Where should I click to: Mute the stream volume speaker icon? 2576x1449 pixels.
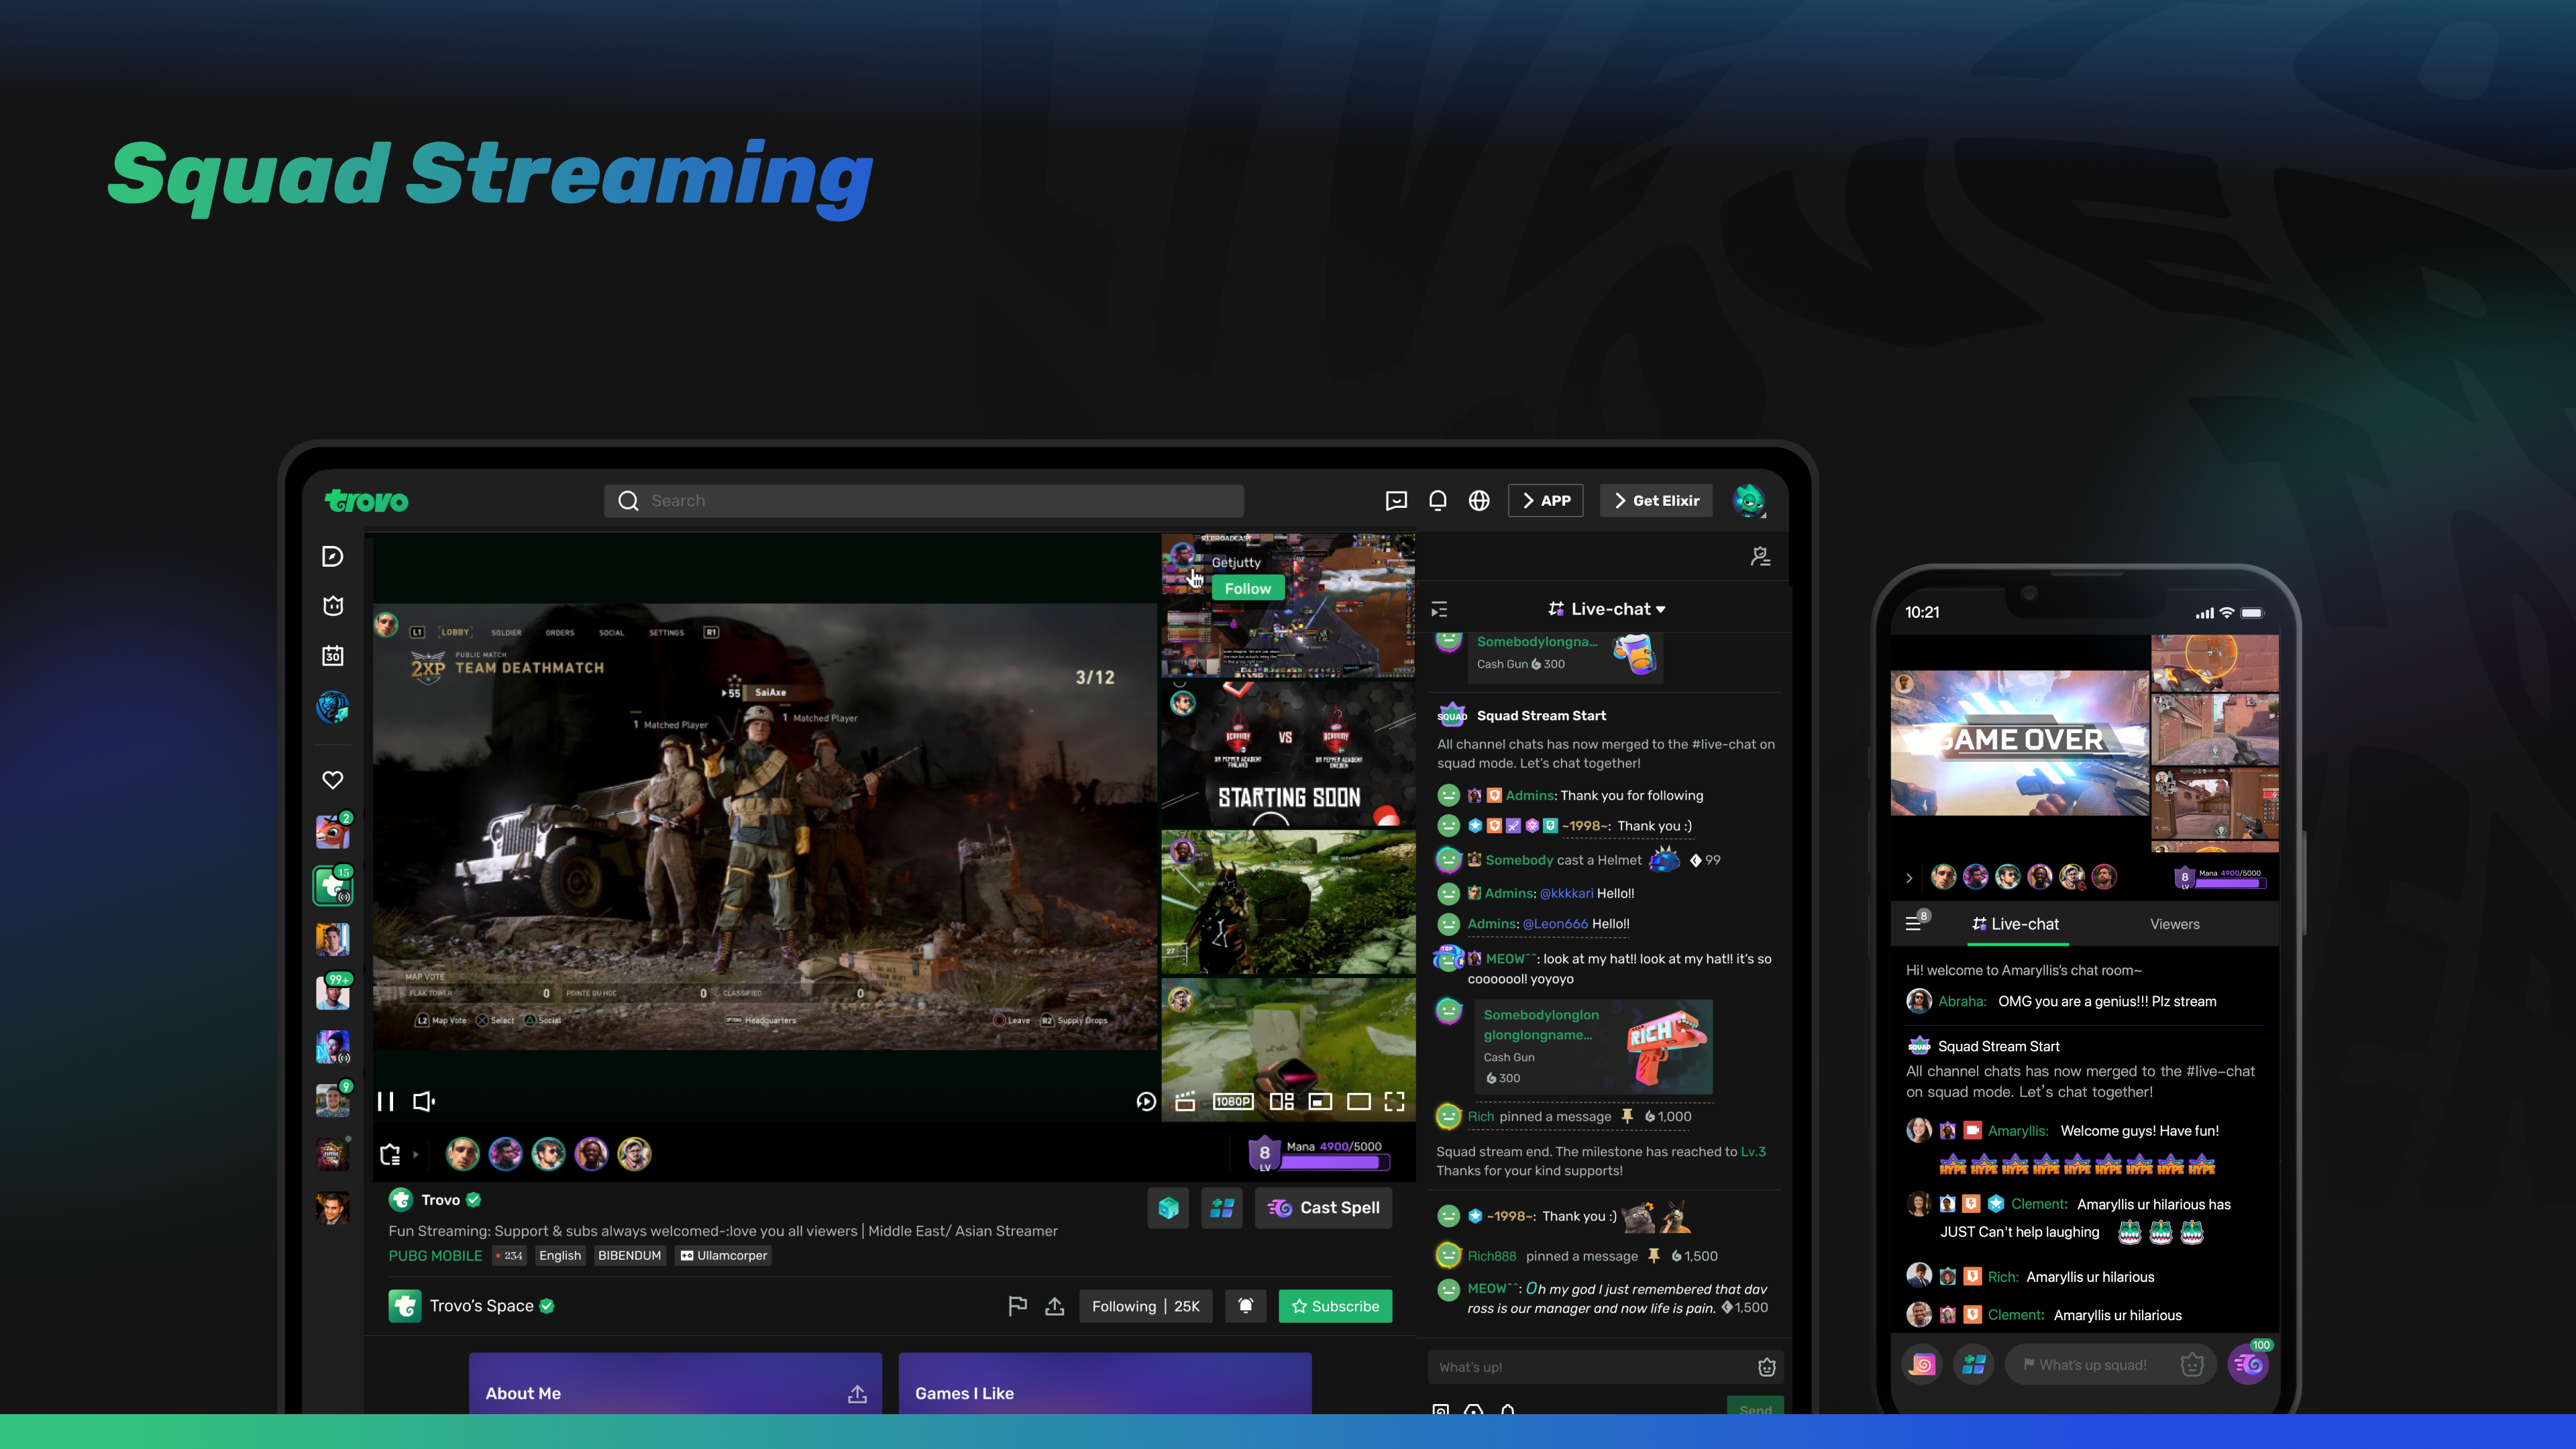(424, 1101)
